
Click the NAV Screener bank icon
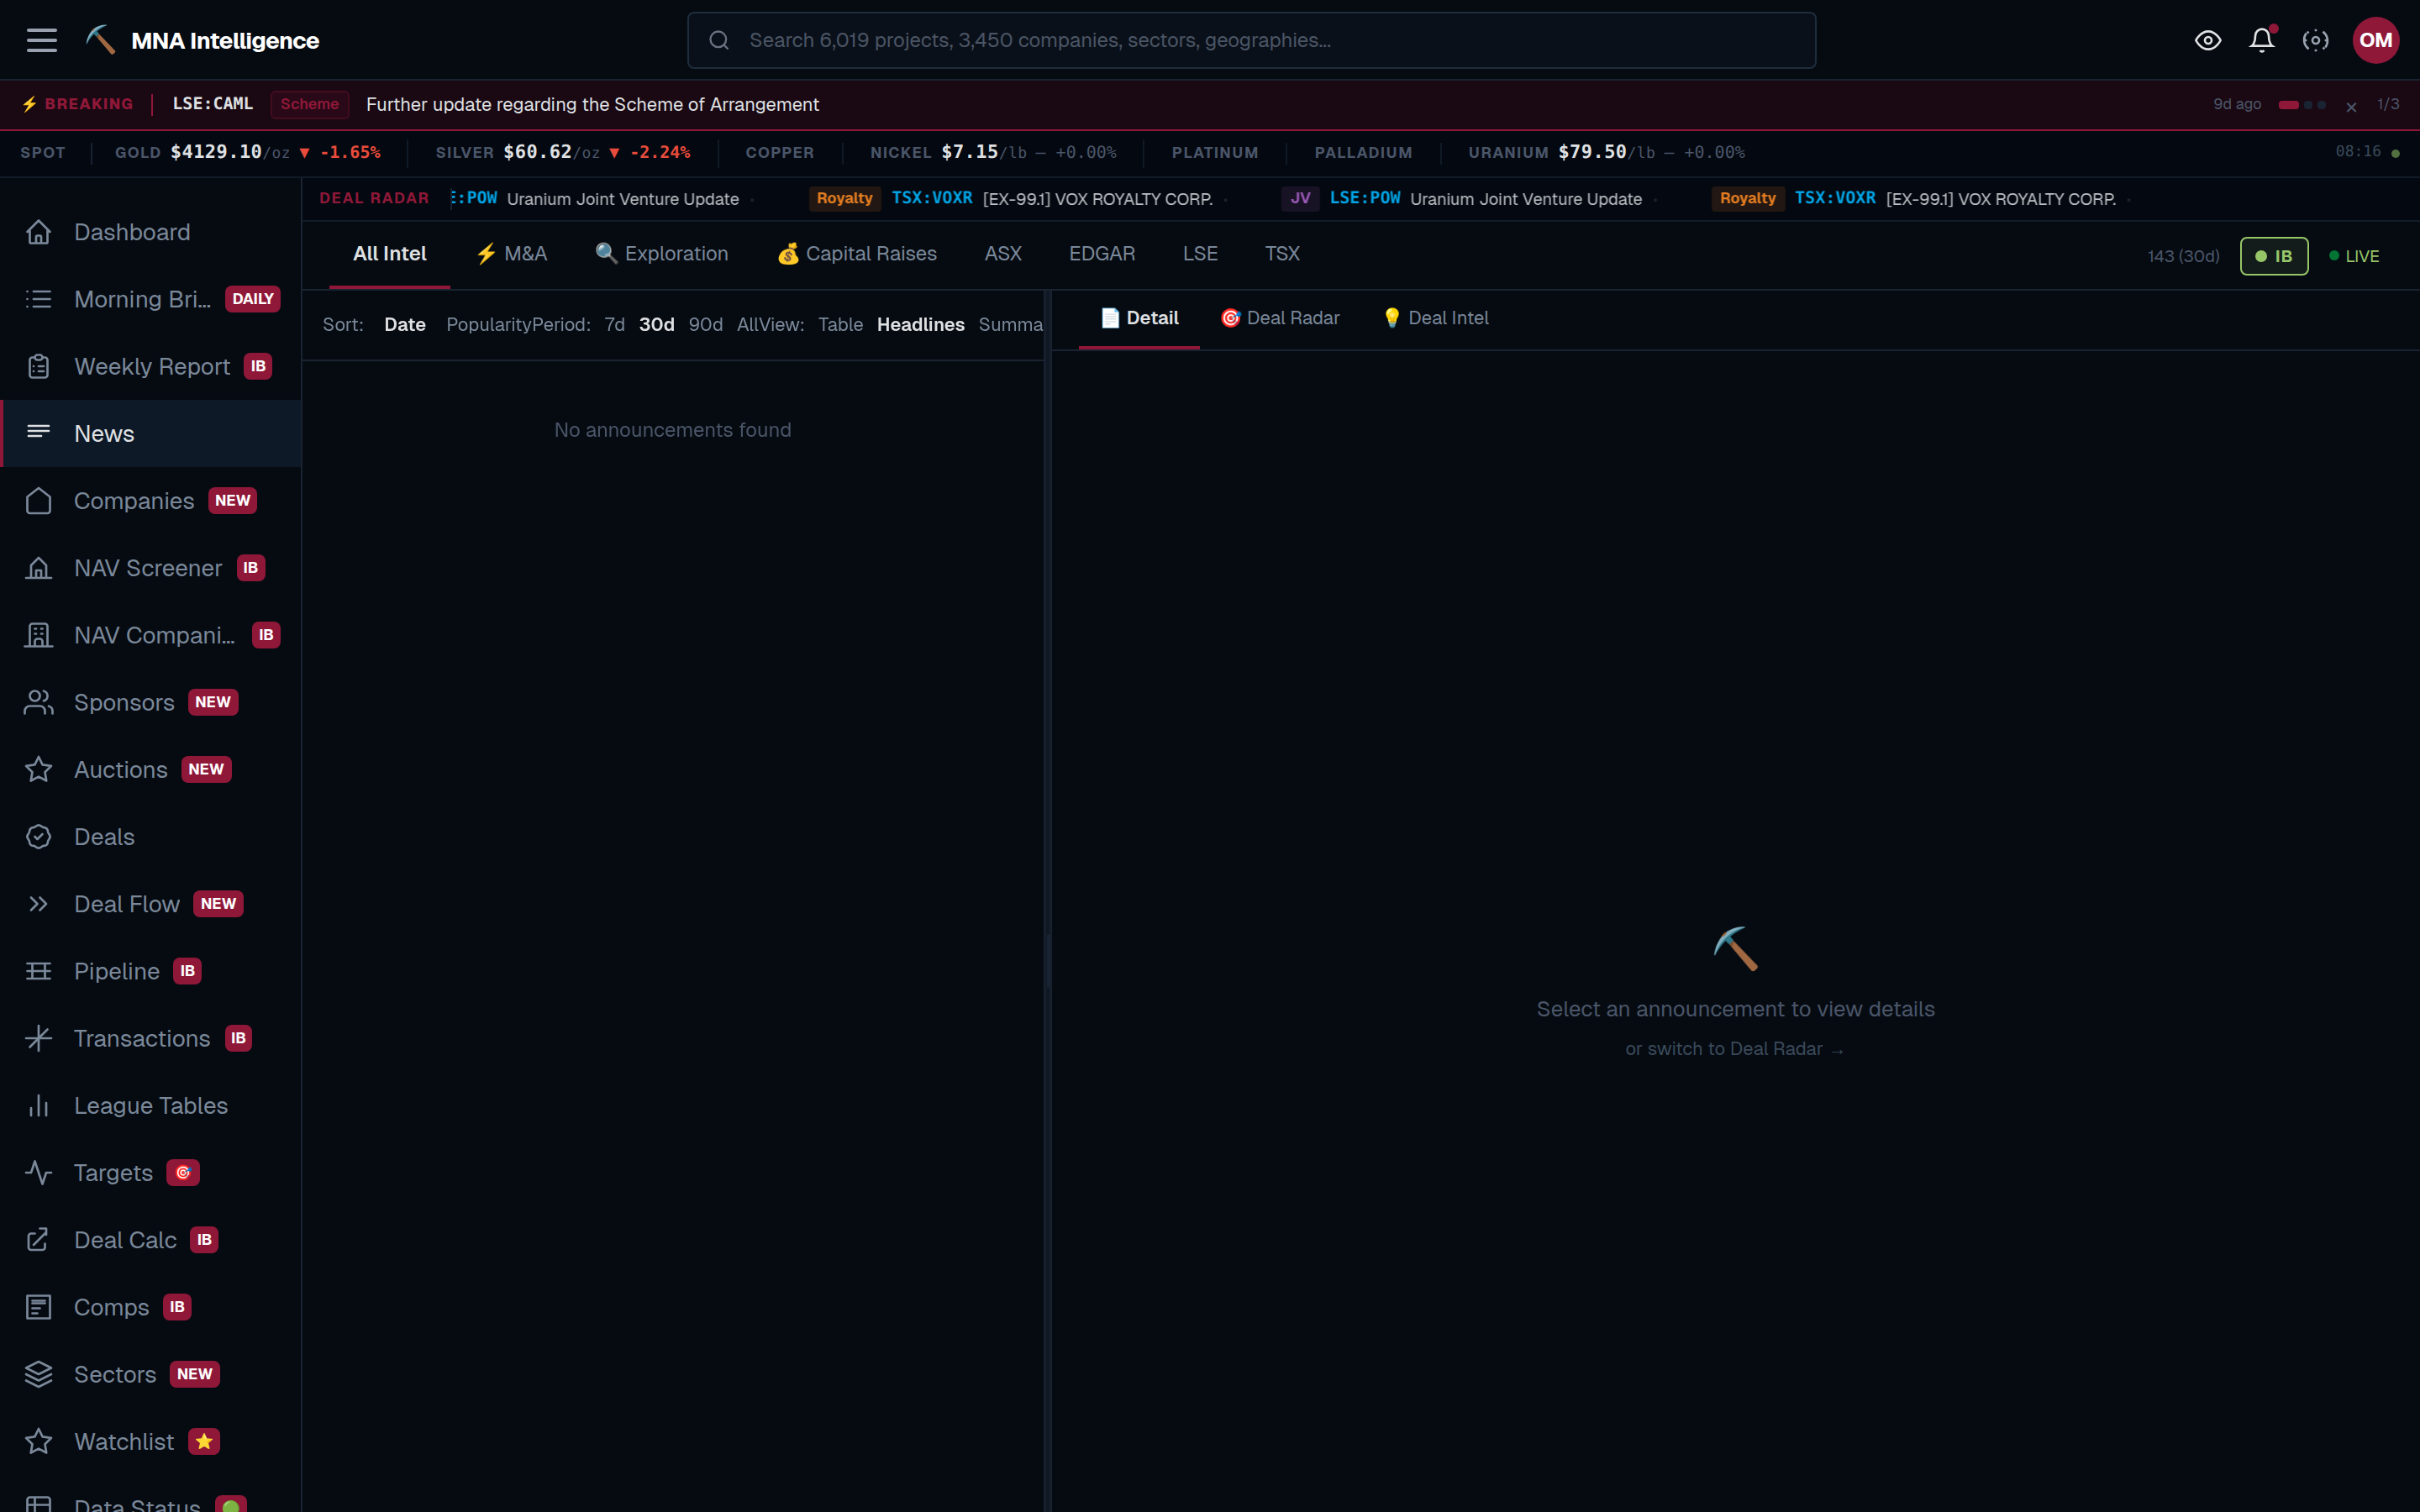(x=38, y=568)
